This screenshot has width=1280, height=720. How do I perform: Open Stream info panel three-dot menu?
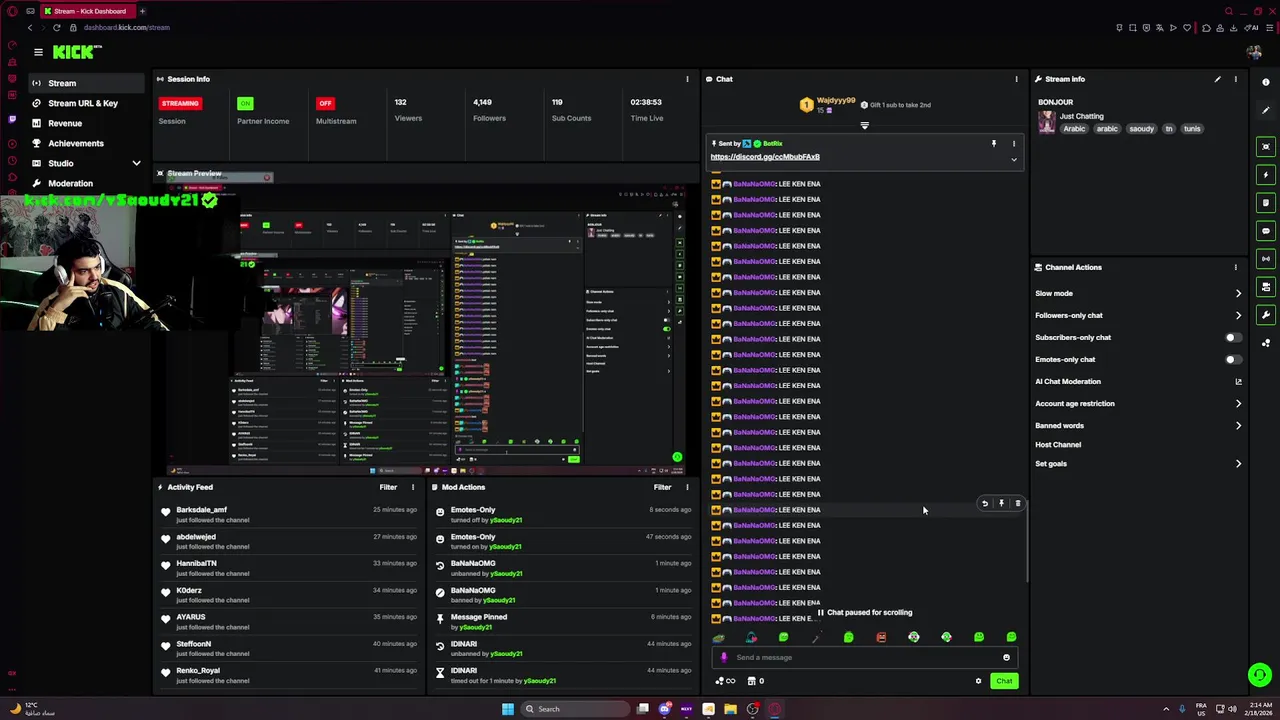[1235, 79]
